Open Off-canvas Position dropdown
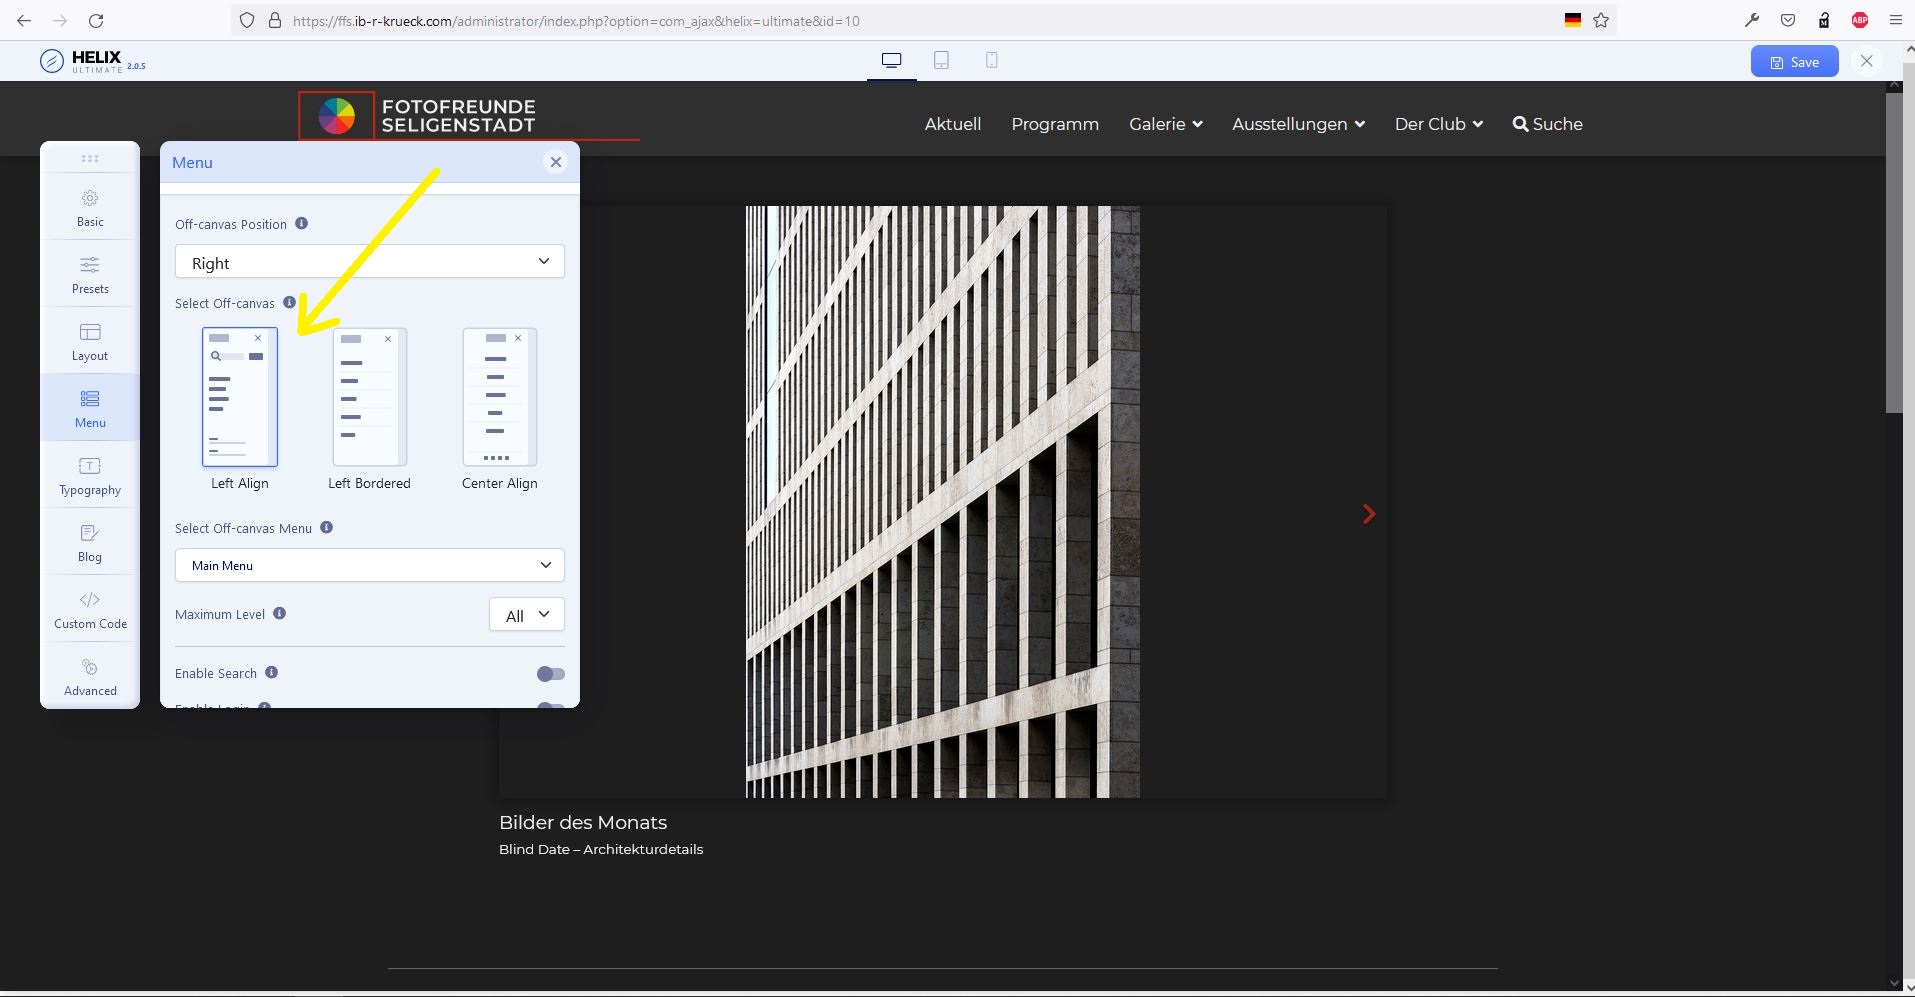This screenshot has width=1915, height=997. [369, 262]
